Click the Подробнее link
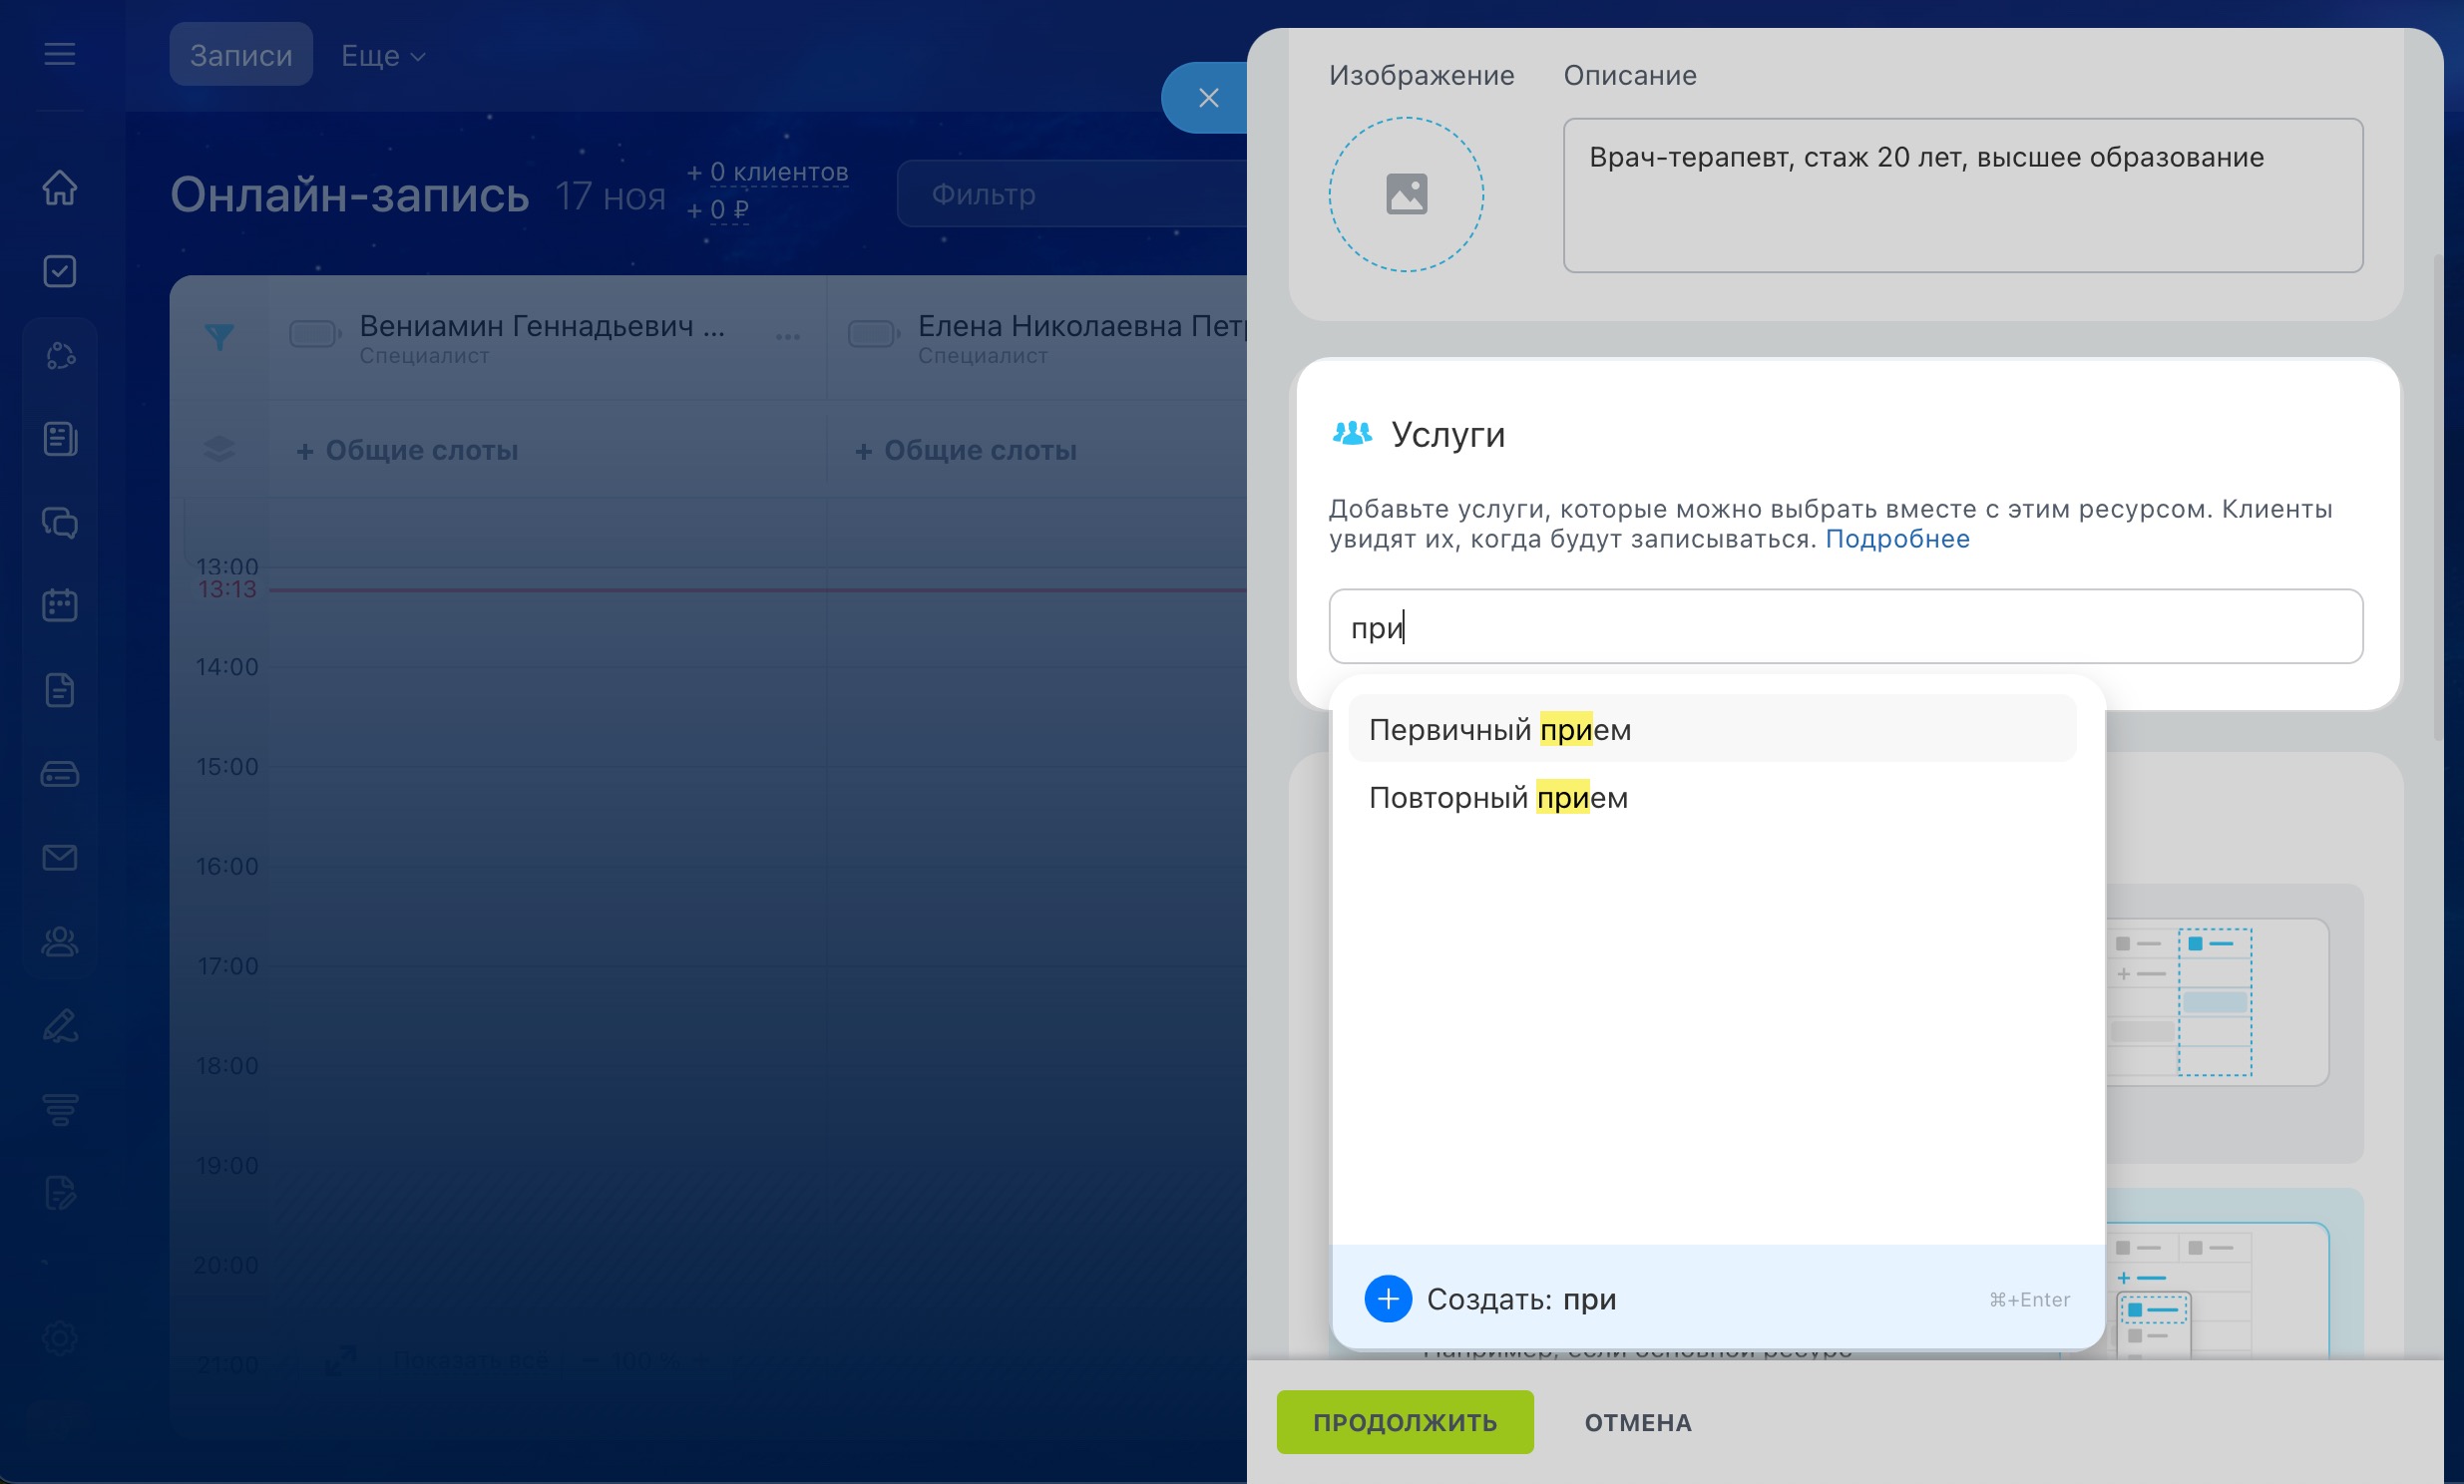 pyautogui.click(x=1897, y=539)
